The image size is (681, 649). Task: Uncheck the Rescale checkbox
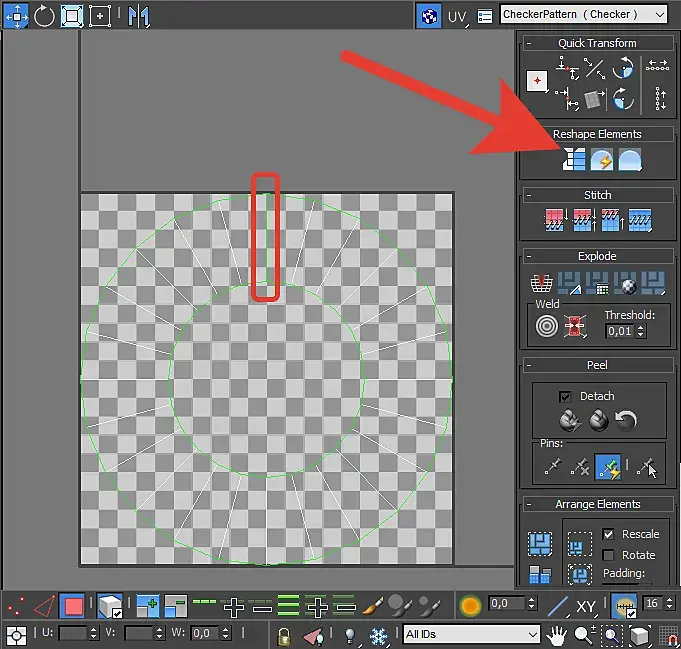608,534
